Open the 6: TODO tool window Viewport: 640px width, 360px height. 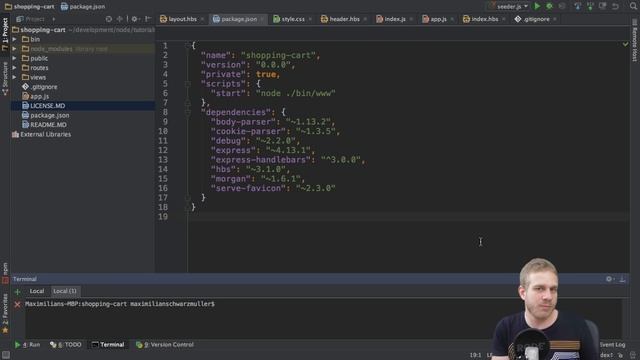pyautogui.click(x=66, y=345)
